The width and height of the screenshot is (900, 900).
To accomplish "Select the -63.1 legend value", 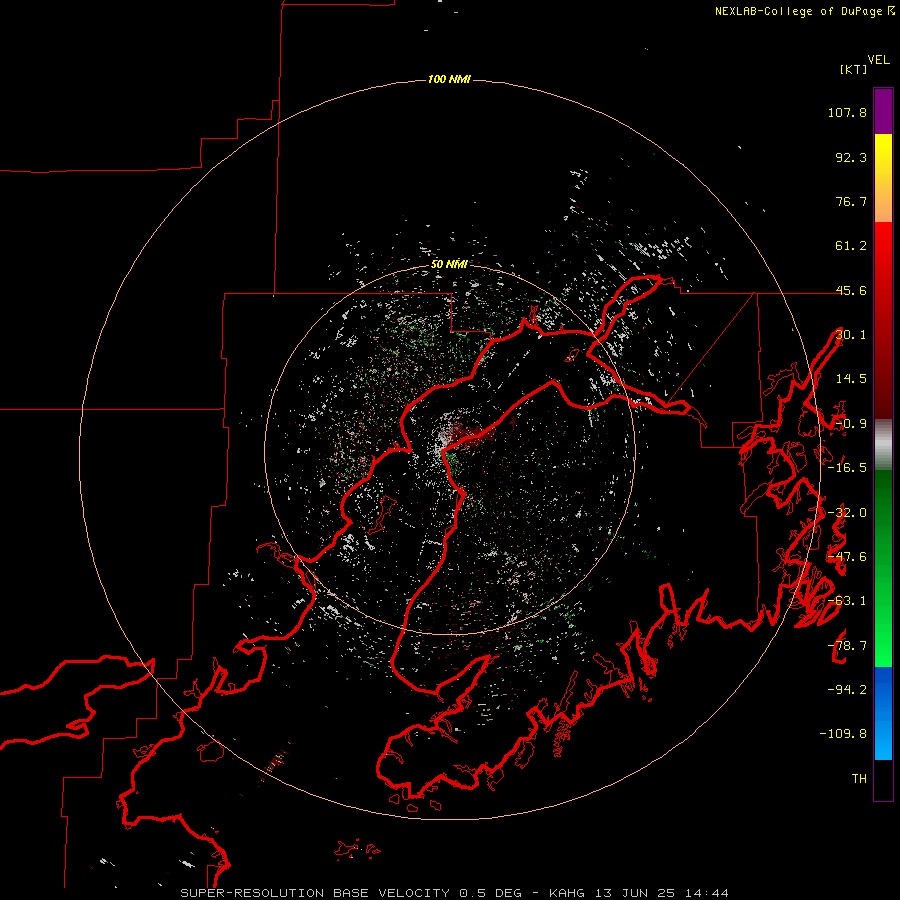I will (x=847, y=601).
